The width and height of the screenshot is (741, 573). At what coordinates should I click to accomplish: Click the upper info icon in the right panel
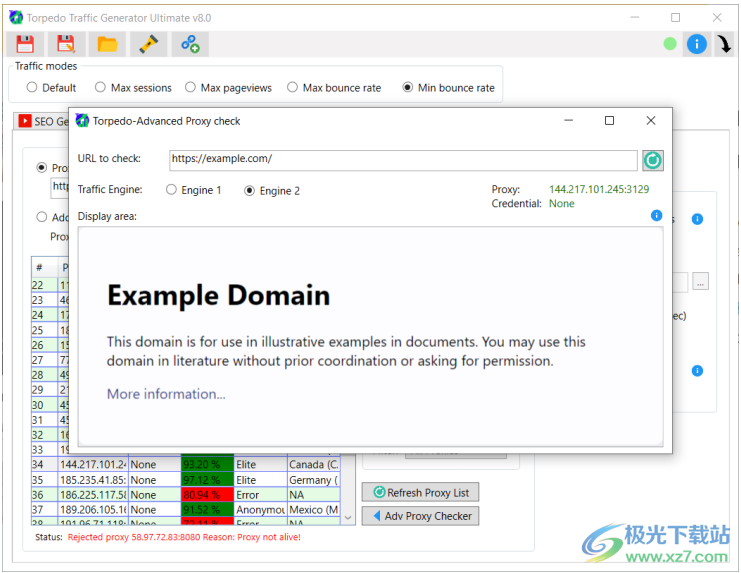[x=697, y=219]
